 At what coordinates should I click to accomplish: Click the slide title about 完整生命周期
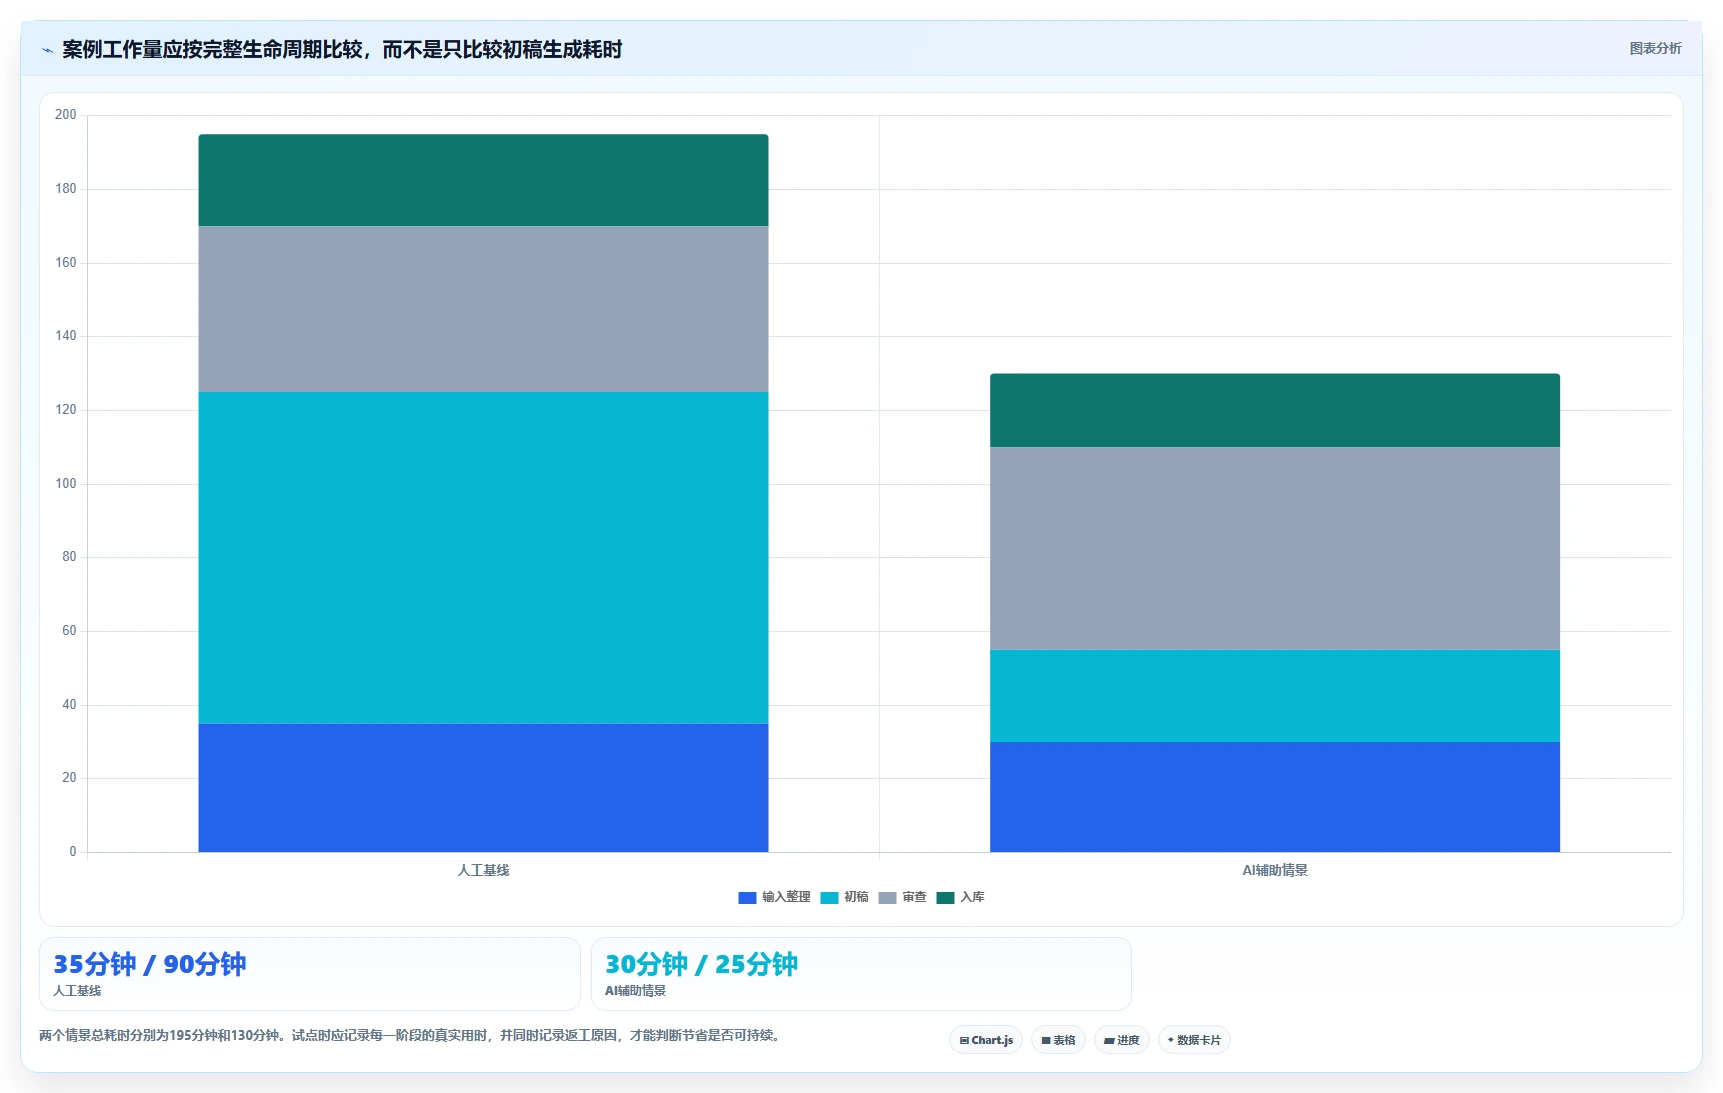pyautogui.click(x=342, y=50)
